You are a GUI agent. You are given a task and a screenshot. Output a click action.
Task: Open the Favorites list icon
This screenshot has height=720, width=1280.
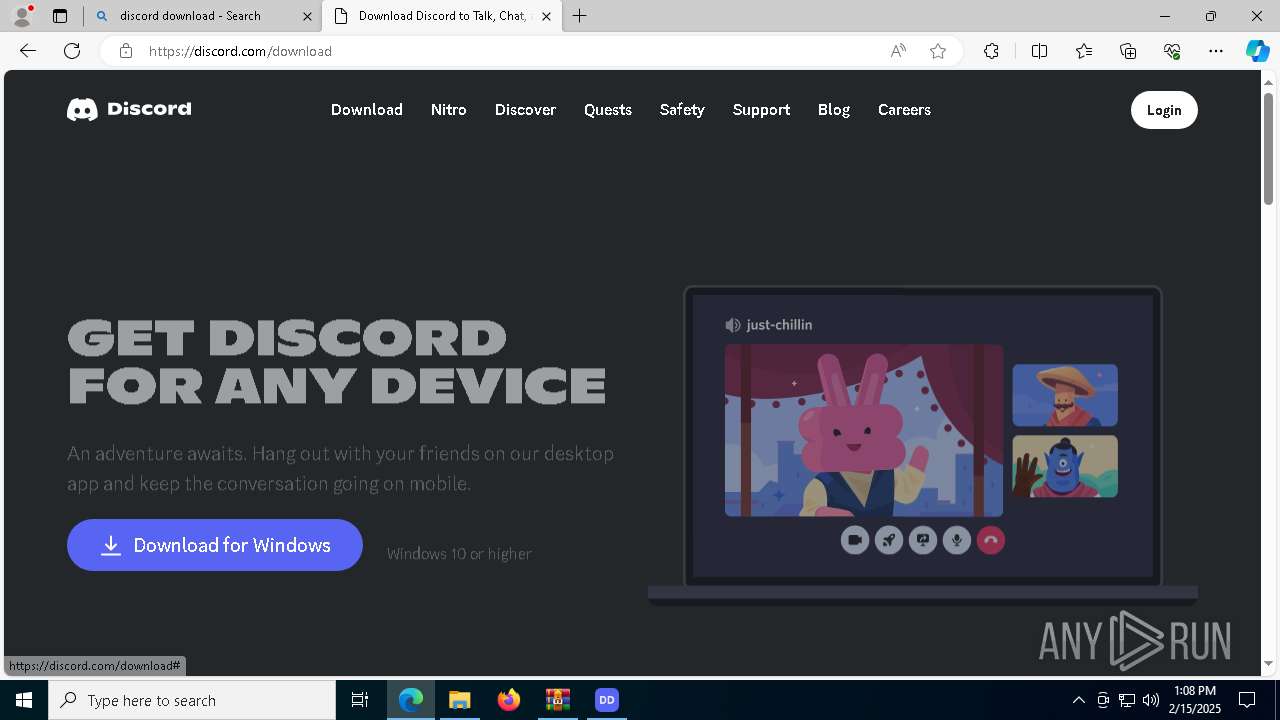[x=1084, y=51]
